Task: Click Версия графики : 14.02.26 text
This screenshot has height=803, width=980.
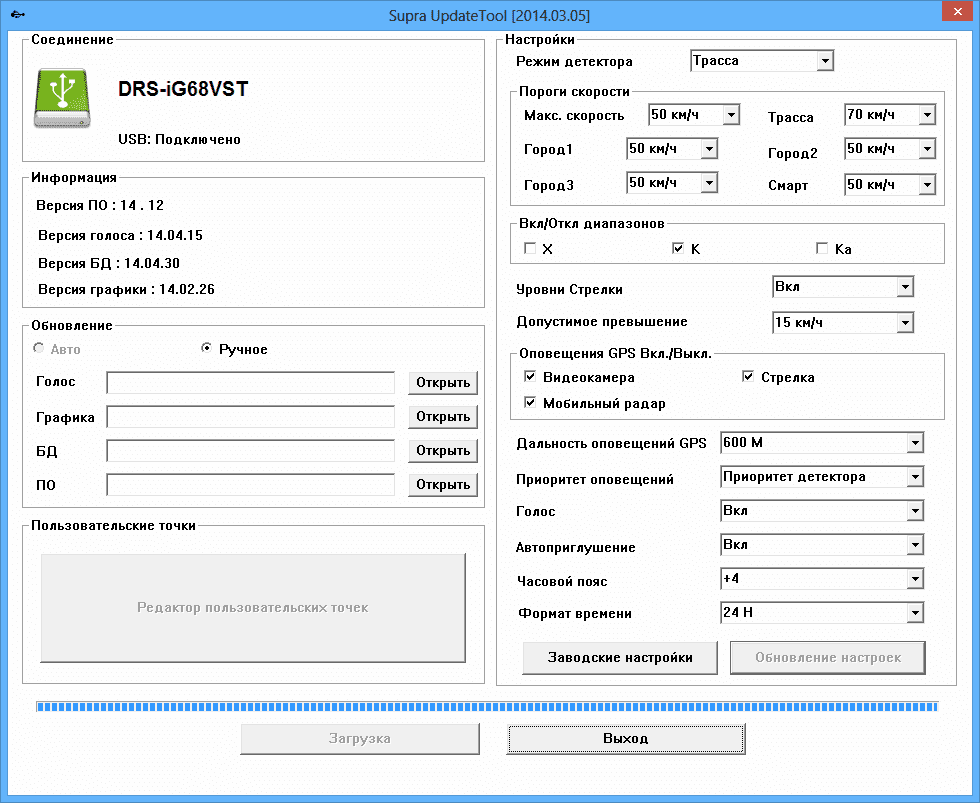Action: pyautogui.click(x=126, y=289)
